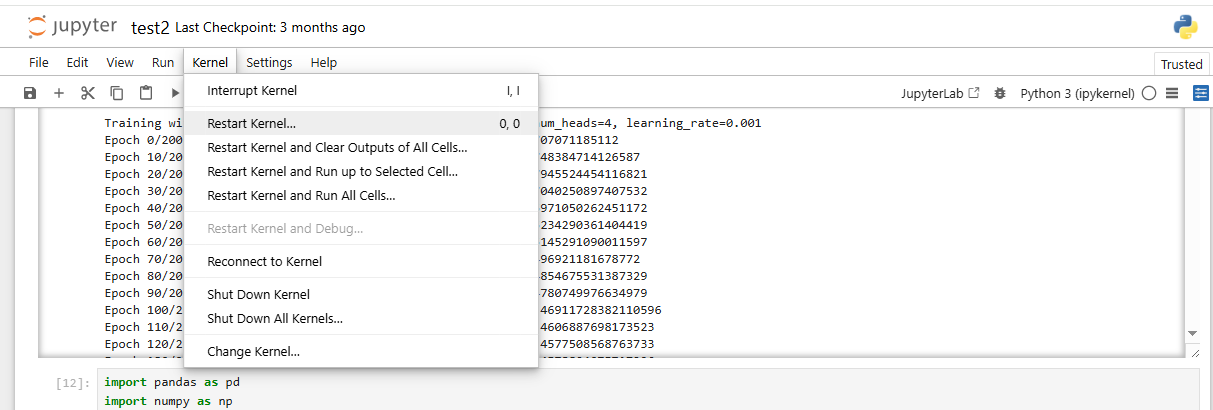The image size is (1213, 410).
Task: Click the kernel status circle indicator
Action: (1148, 93)
